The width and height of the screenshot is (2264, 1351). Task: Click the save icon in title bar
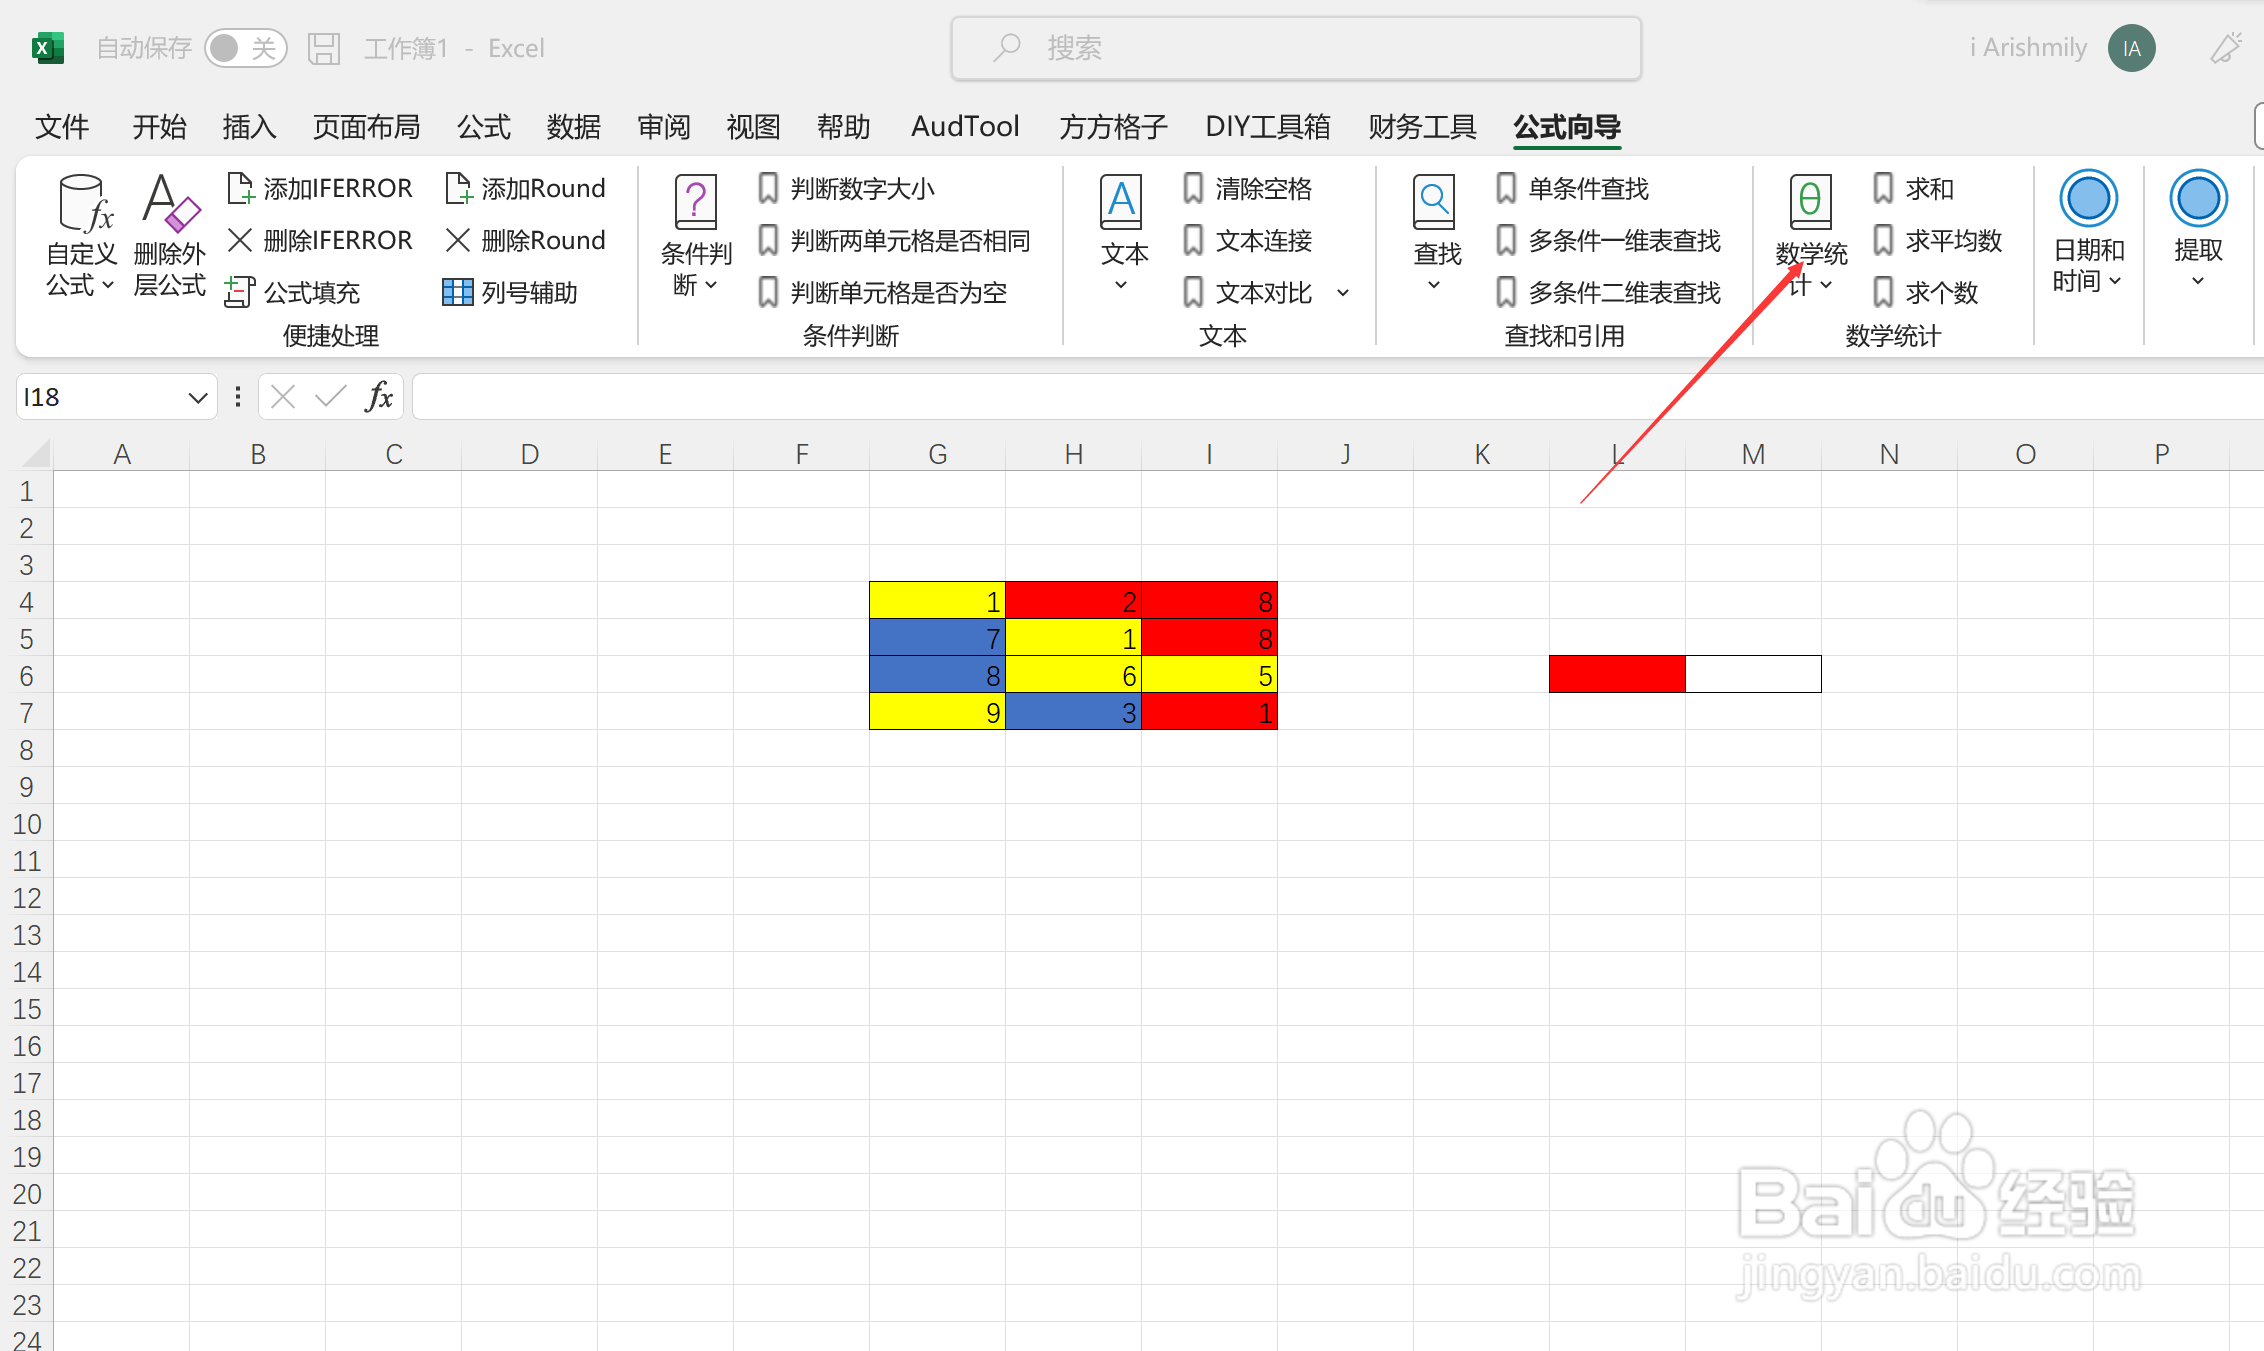pos(324,48)
